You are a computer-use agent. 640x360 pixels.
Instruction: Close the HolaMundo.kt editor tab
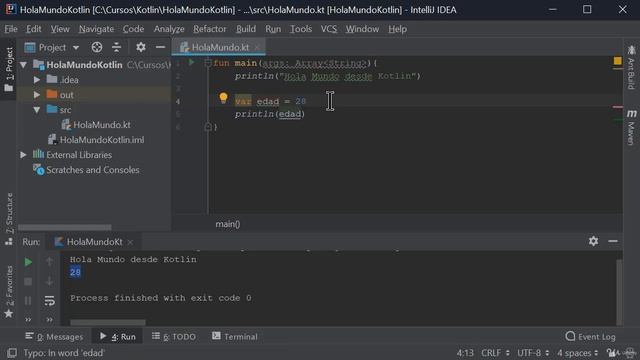pyautogui.click(x=257, y=47)
